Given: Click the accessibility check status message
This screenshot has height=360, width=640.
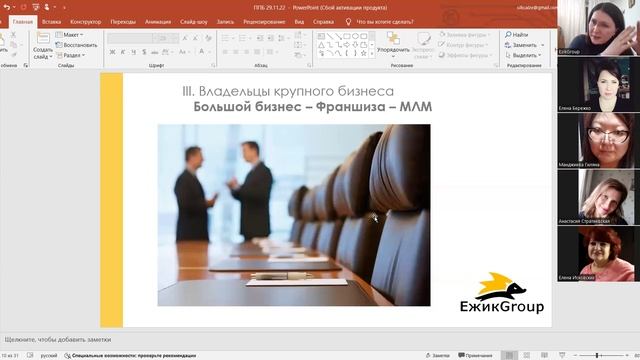Looking at the screenshot, I should point(130,356).
